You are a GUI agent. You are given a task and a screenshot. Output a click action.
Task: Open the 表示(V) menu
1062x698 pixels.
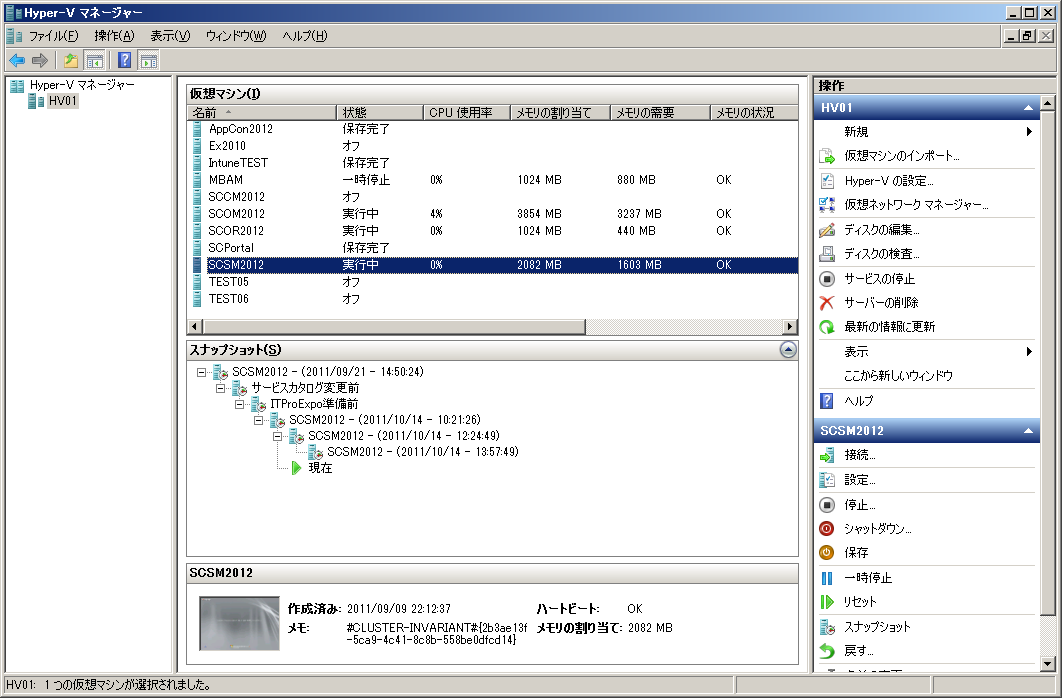coord(170,36)
